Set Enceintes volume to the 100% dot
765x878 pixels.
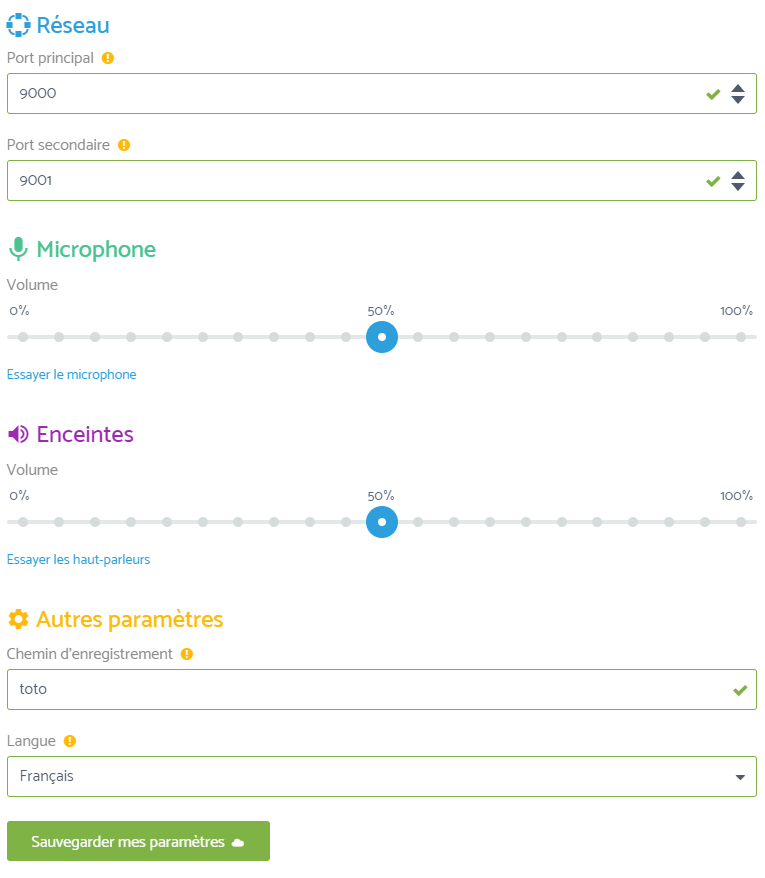741,522
